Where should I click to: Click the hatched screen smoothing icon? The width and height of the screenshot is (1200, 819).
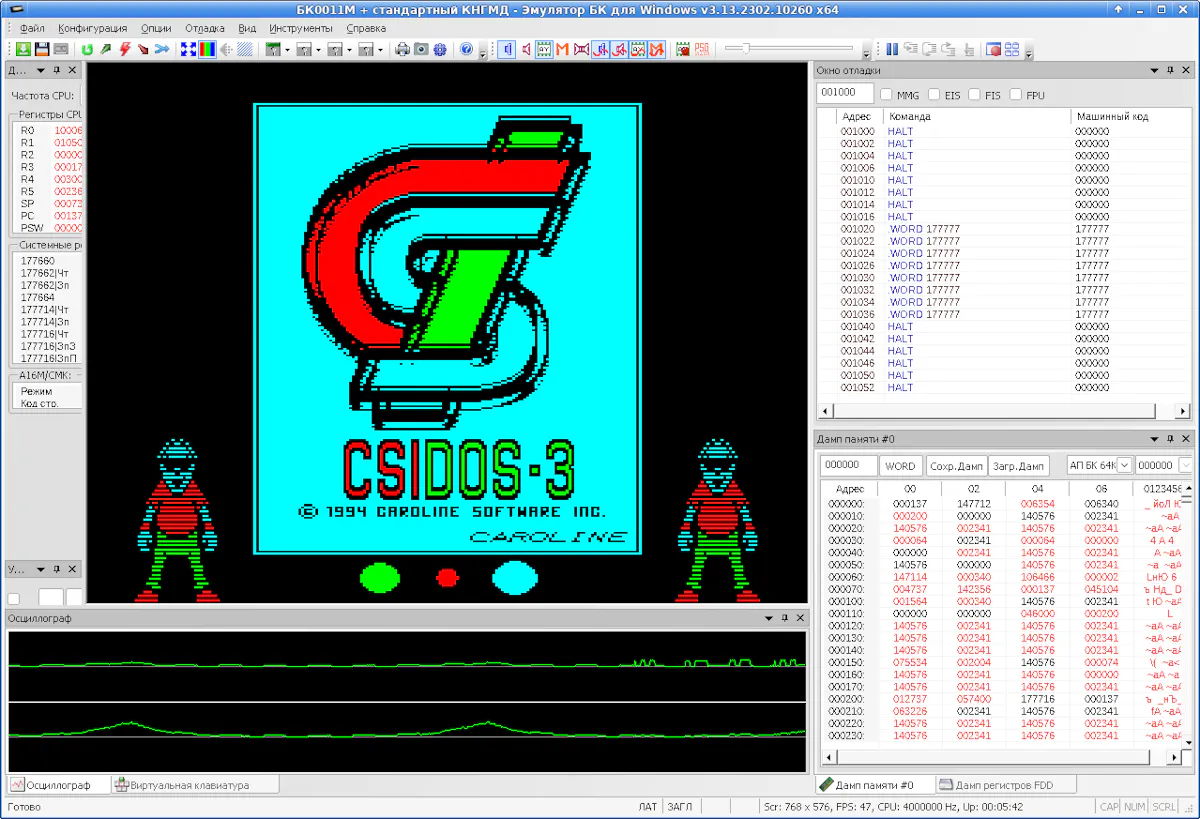point(245,49)
